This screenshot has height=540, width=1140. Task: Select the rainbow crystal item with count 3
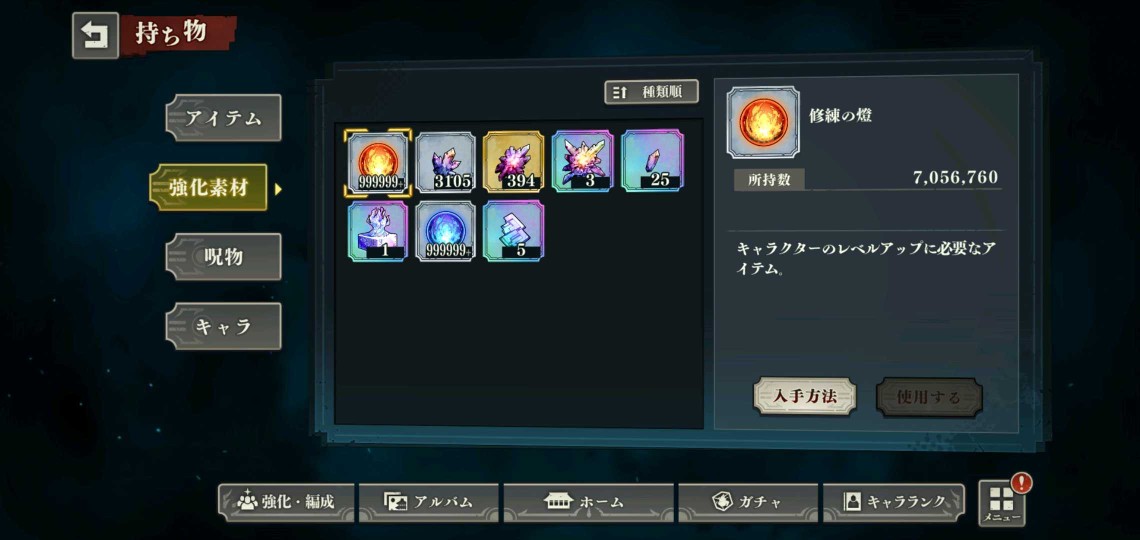[583, 162]
